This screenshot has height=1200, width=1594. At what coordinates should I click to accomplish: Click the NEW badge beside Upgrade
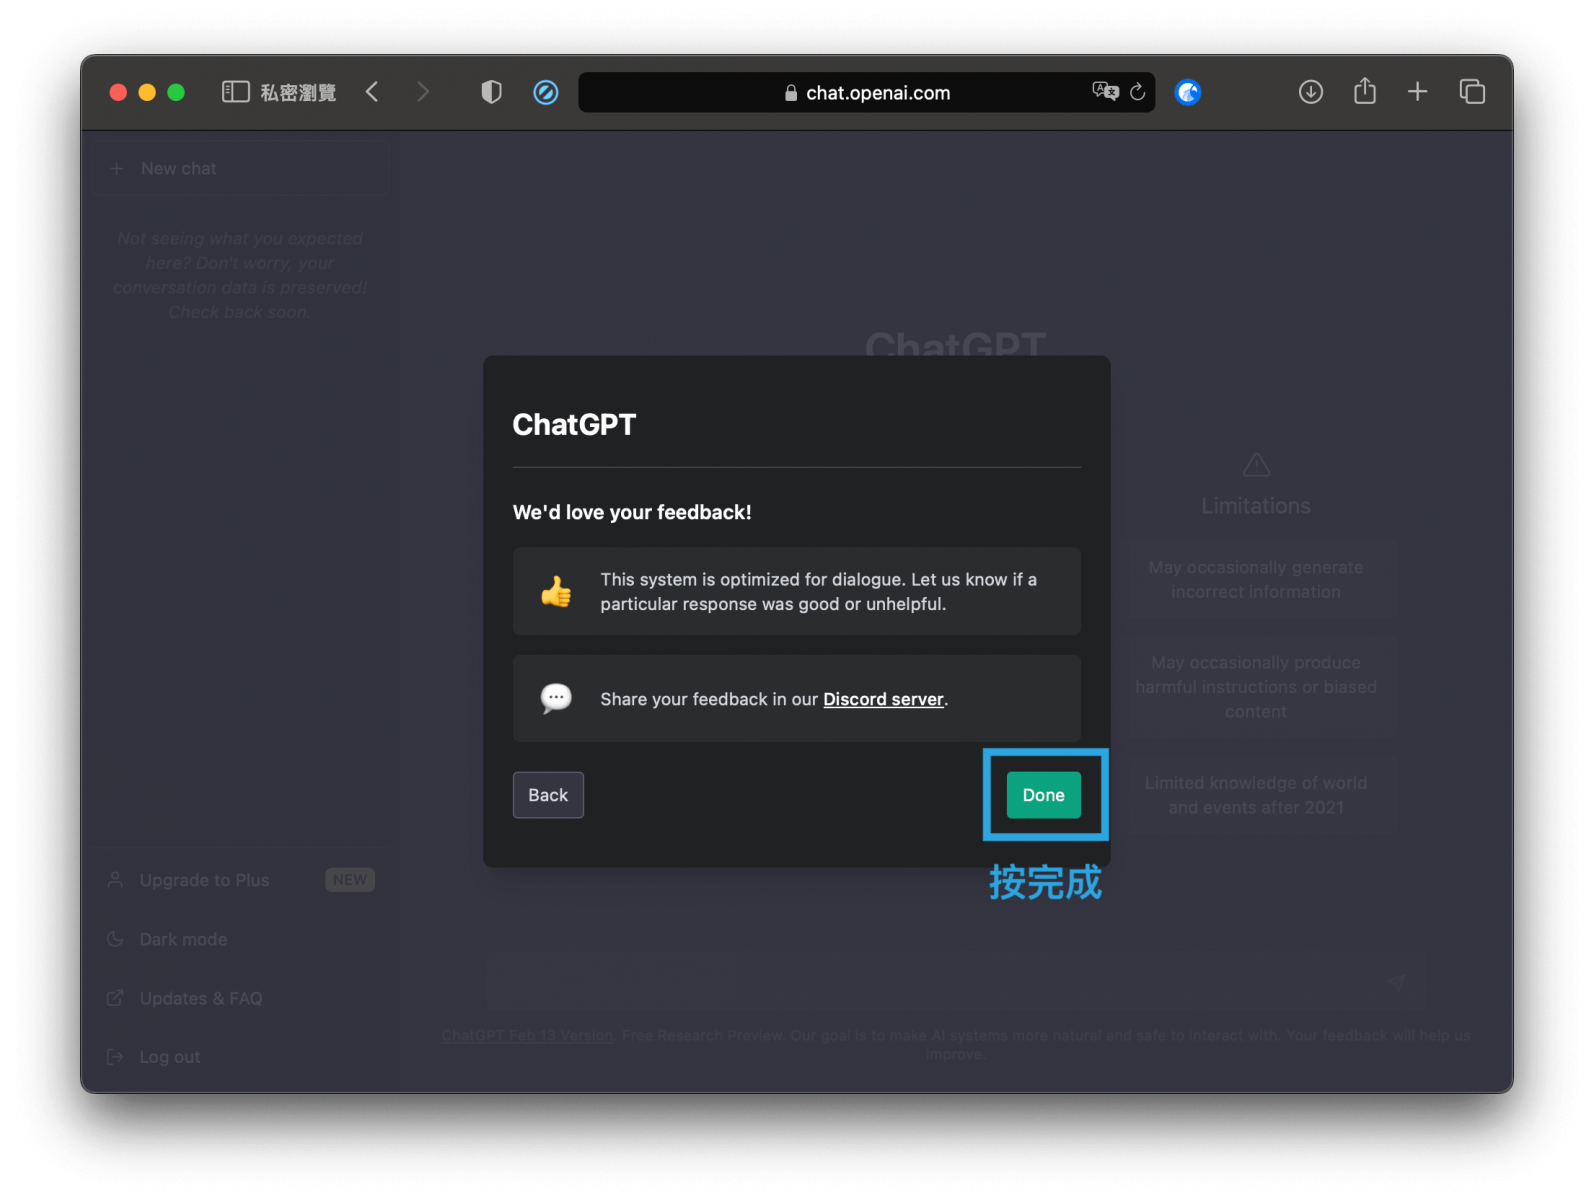coord(350,880)
